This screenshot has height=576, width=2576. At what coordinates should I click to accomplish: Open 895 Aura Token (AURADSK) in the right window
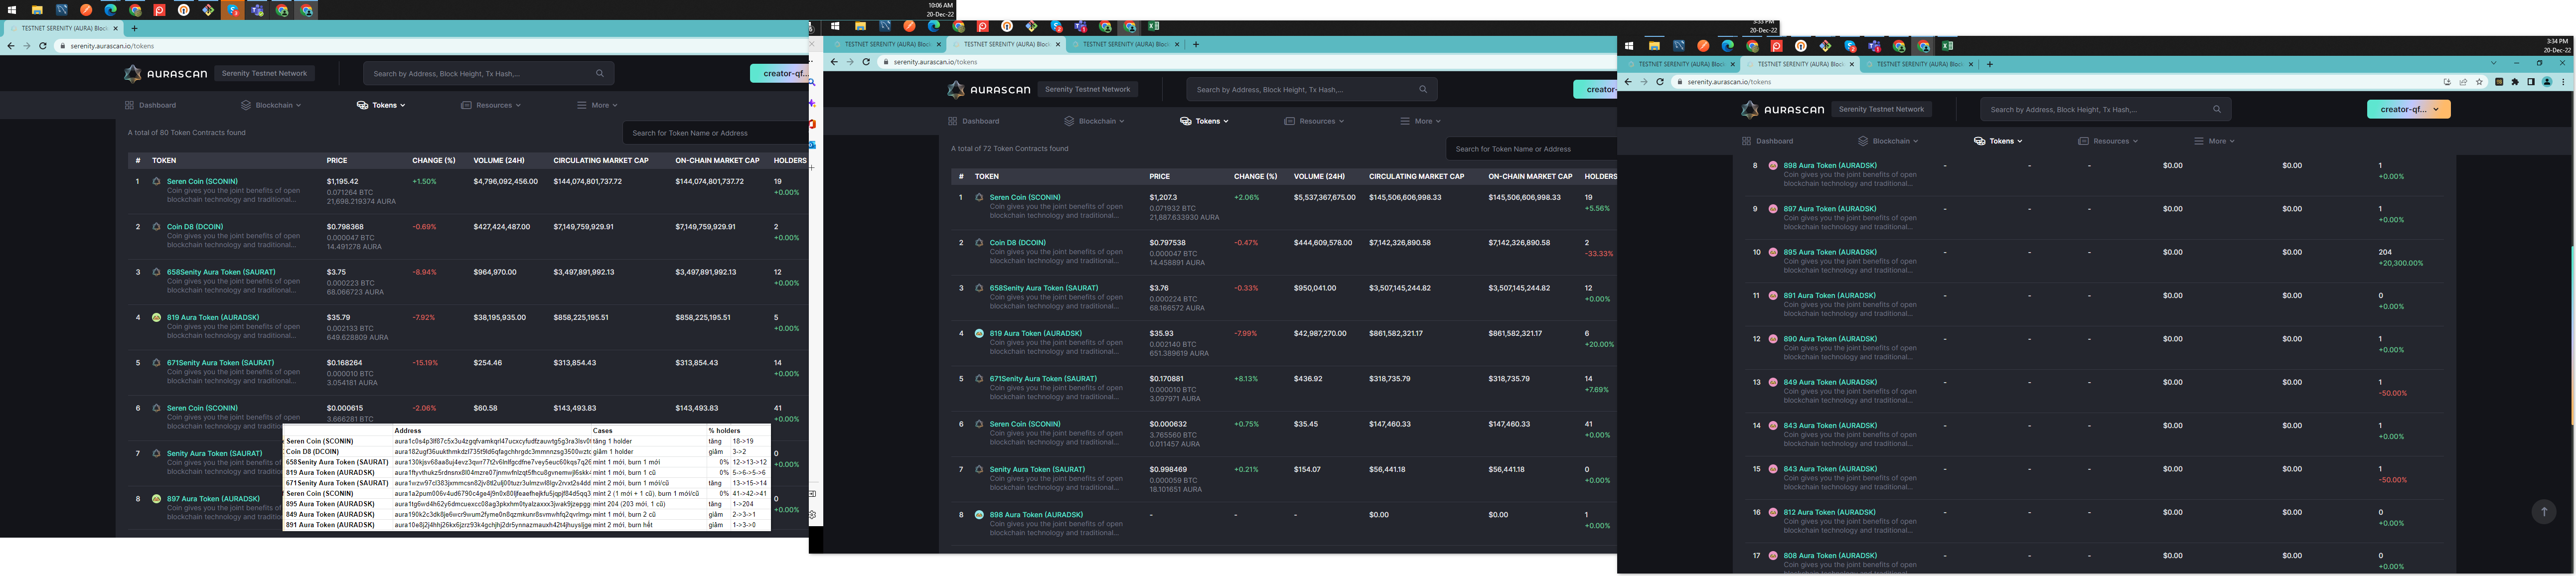[x=1830, y=252]
